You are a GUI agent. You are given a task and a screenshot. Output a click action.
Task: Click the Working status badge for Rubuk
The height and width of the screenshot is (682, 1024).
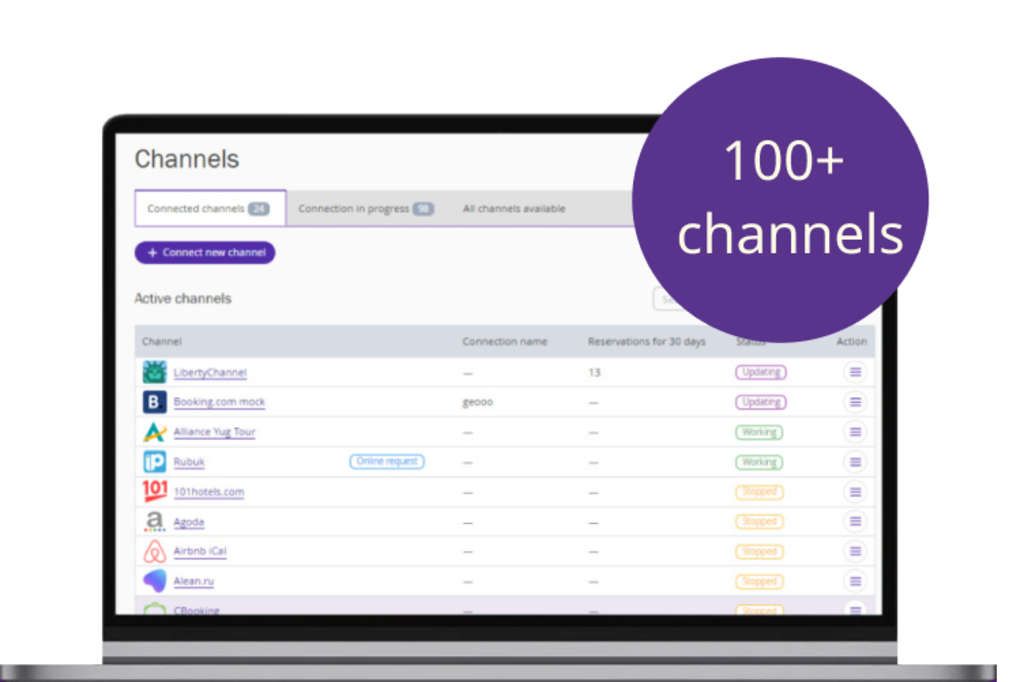point(759,462)
